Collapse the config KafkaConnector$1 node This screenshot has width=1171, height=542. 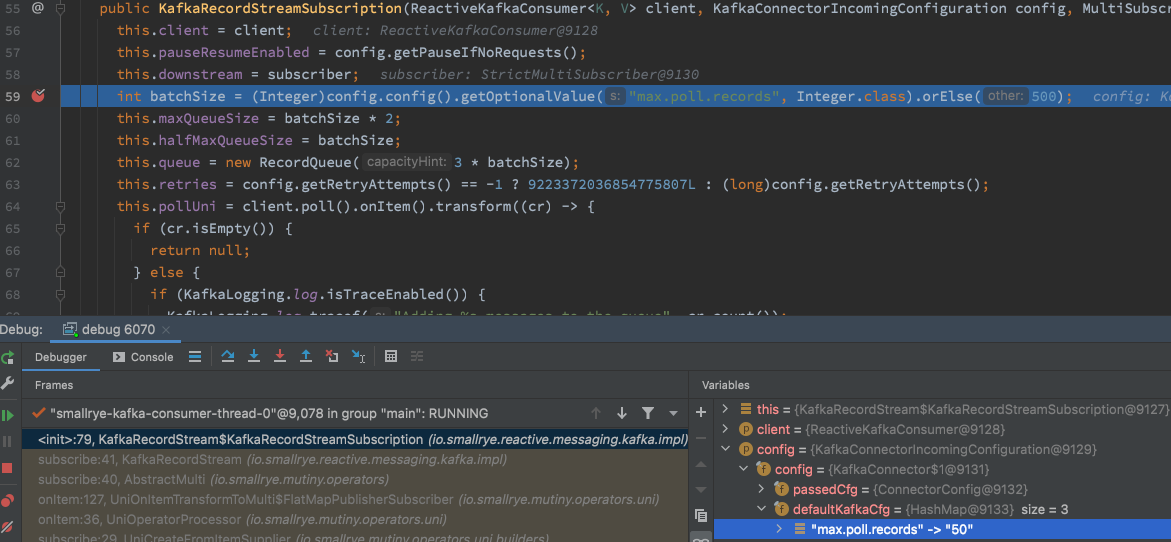[x=743, y=469]
